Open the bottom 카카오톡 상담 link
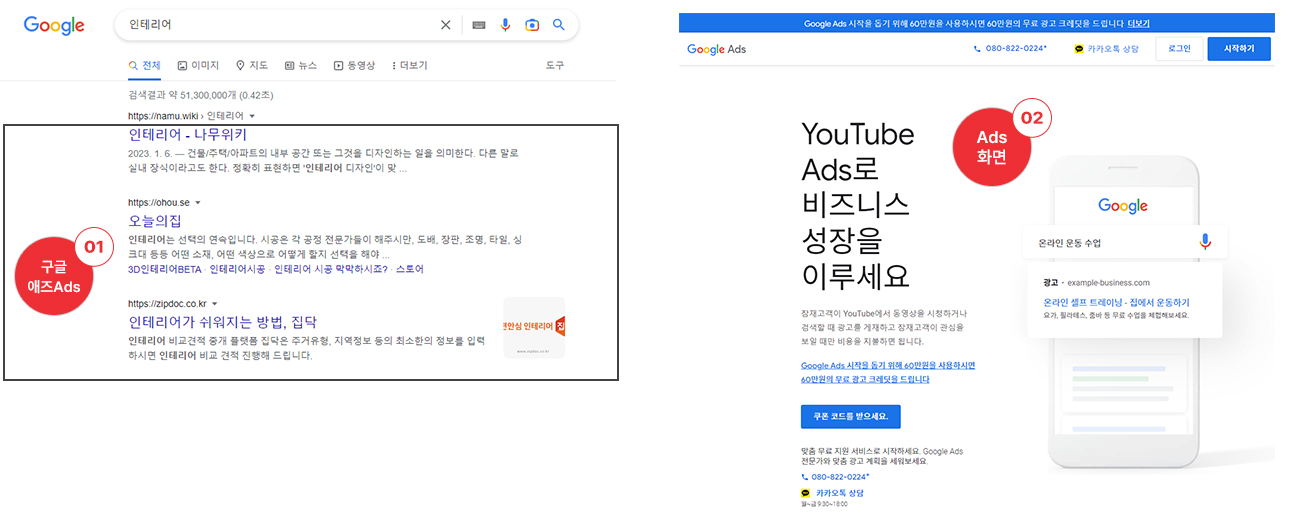Image resolution: width=1300 pixels, height=529 pixels. click(839, 493)
